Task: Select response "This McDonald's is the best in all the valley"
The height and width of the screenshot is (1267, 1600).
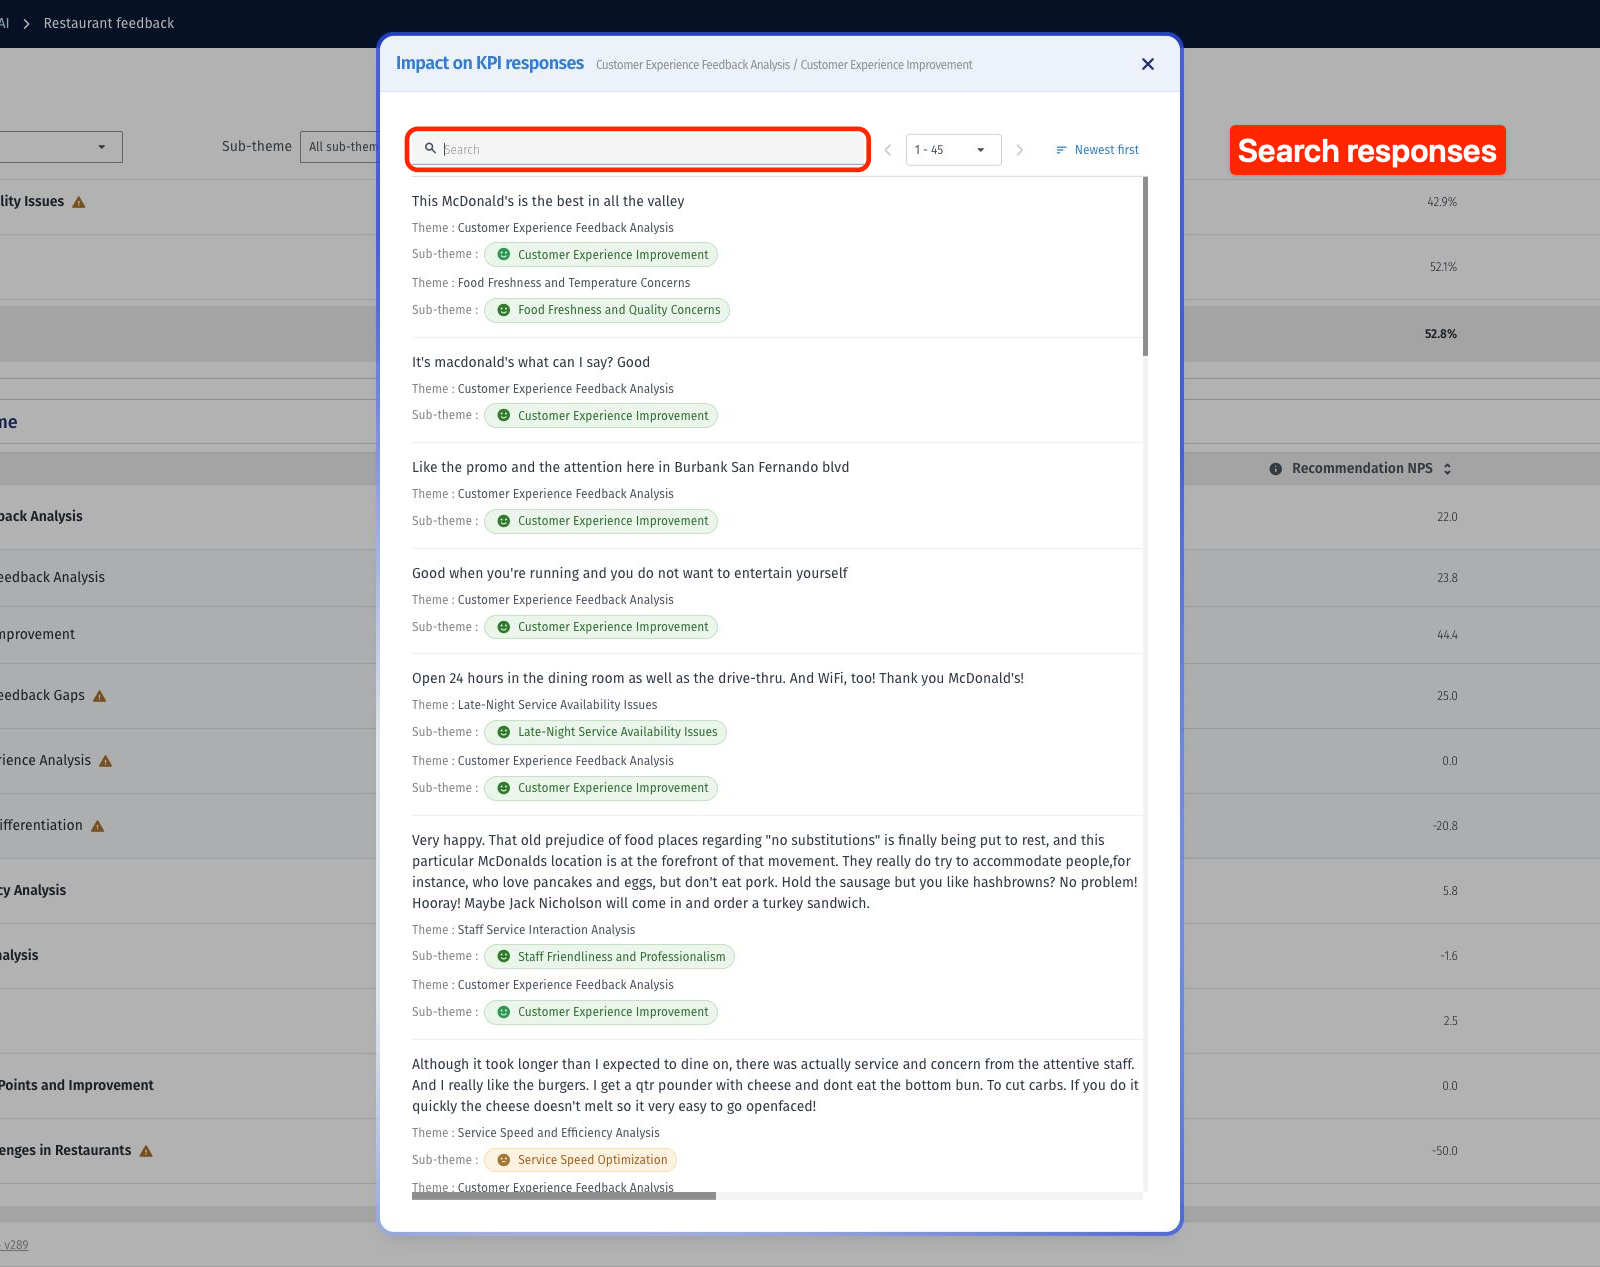Action: [548, 201]
